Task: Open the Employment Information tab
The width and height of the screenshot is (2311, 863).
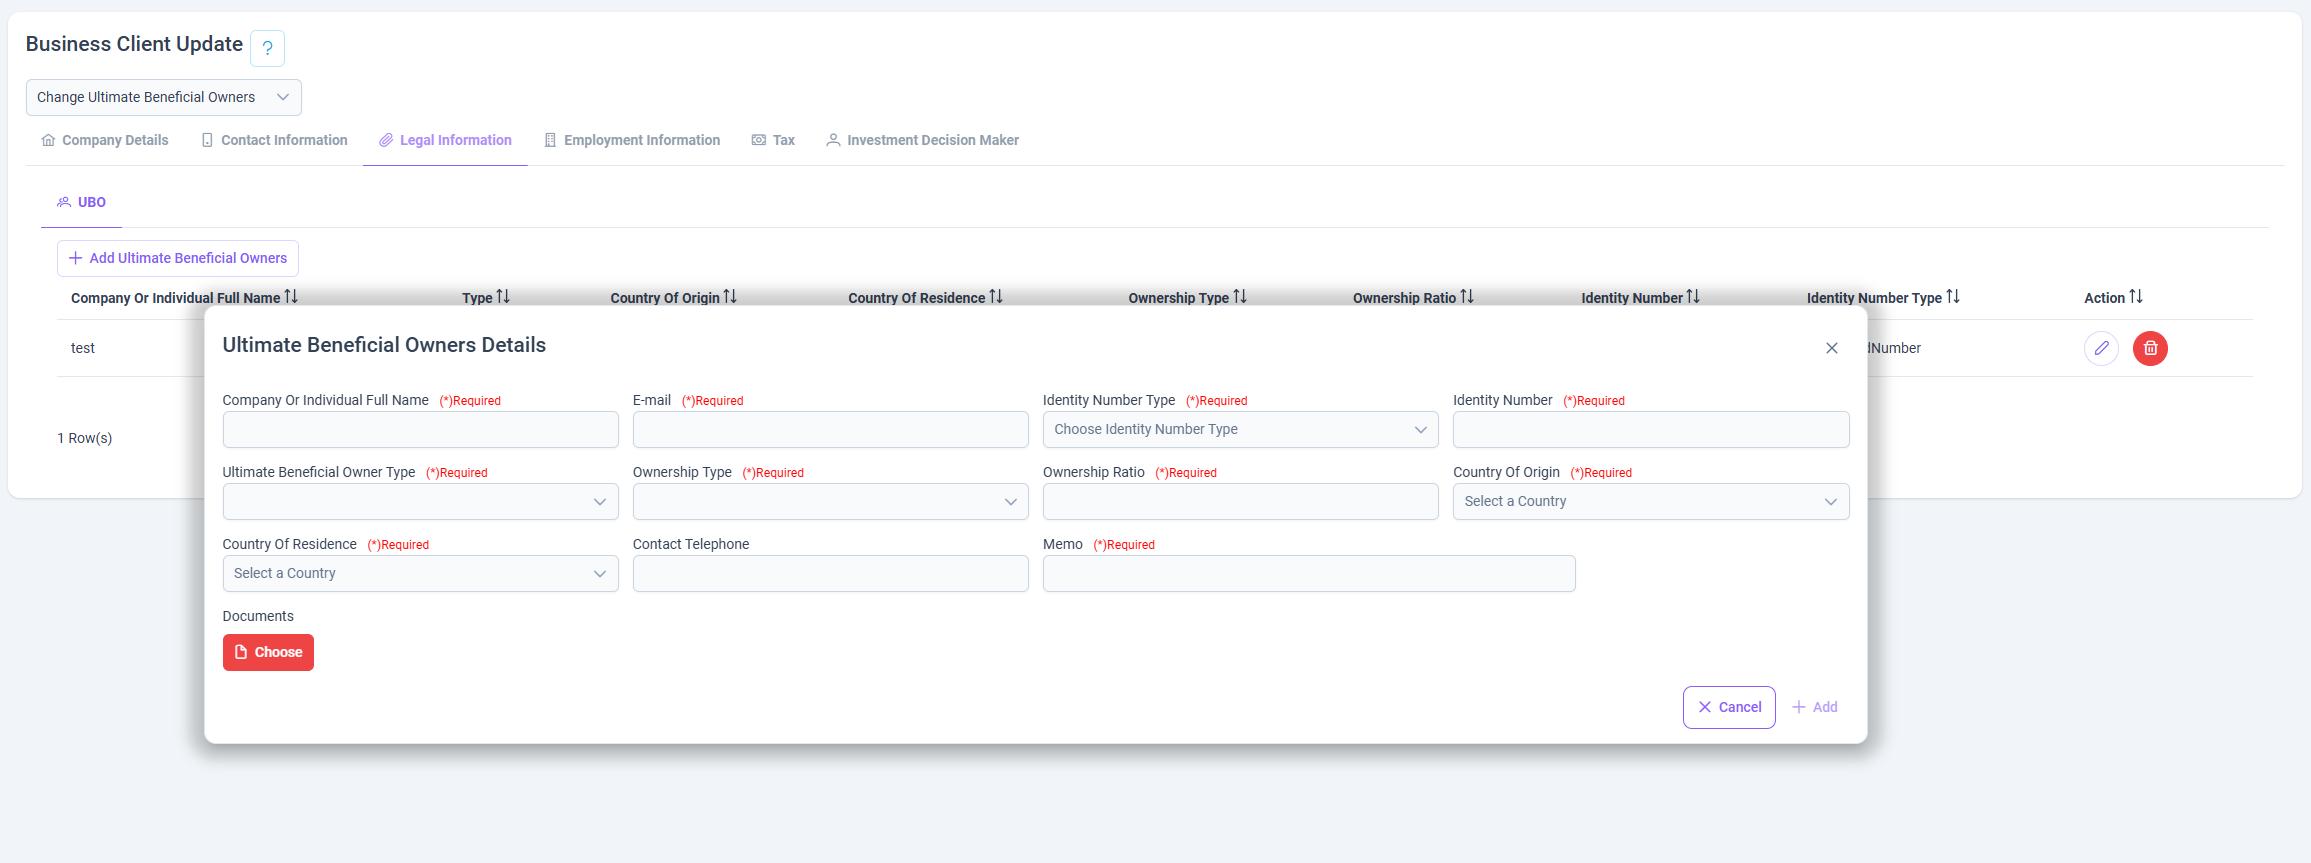Action: 632,140
